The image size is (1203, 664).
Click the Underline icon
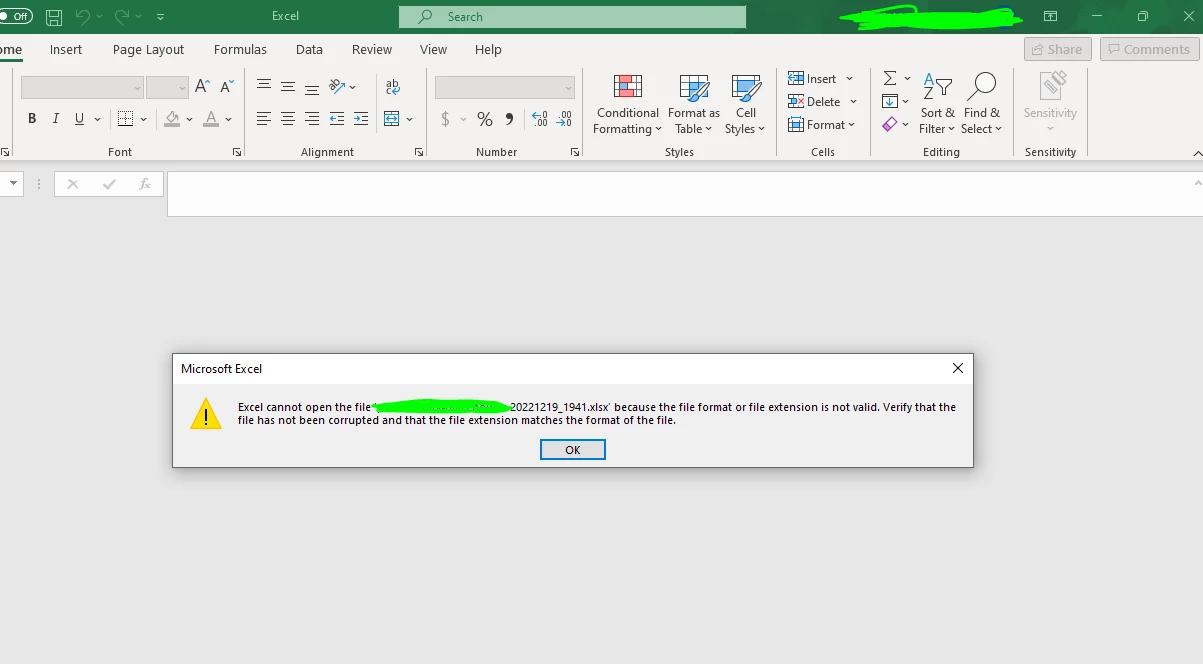79,119
